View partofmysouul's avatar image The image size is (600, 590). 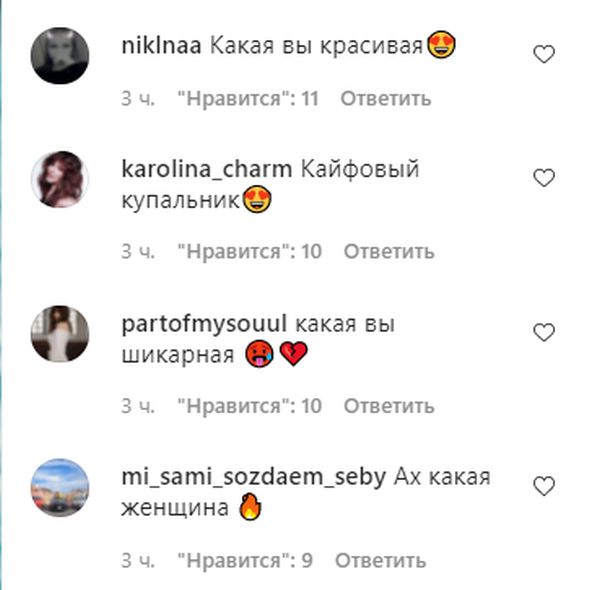coord(60,334)
